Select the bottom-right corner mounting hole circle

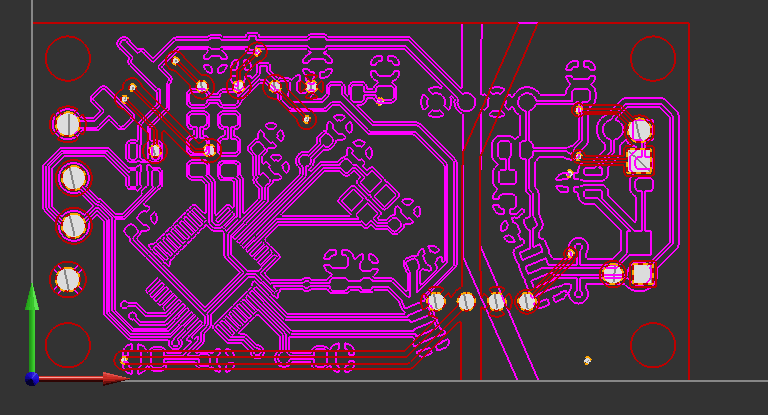(x=653, y=344)
